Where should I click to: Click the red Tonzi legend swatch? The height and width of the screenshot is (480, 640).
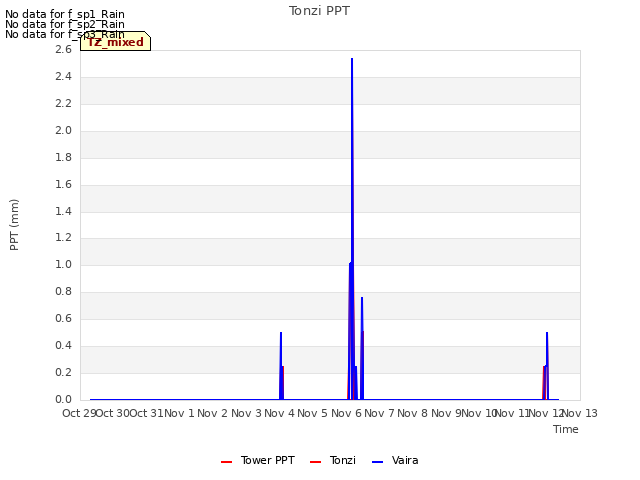(x=316, y=462)
